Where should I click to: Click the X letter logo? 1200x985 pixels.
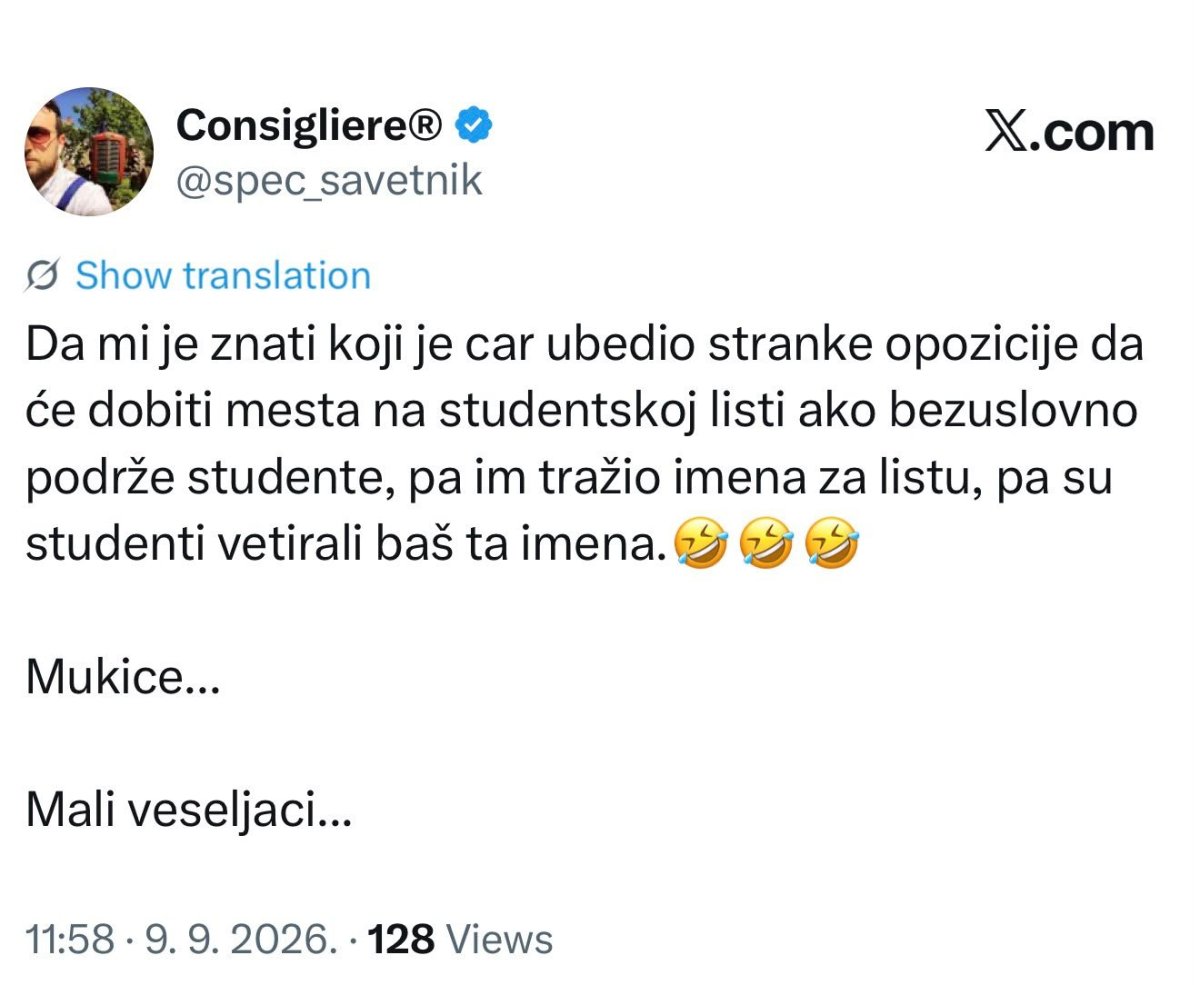point(1008,132)
